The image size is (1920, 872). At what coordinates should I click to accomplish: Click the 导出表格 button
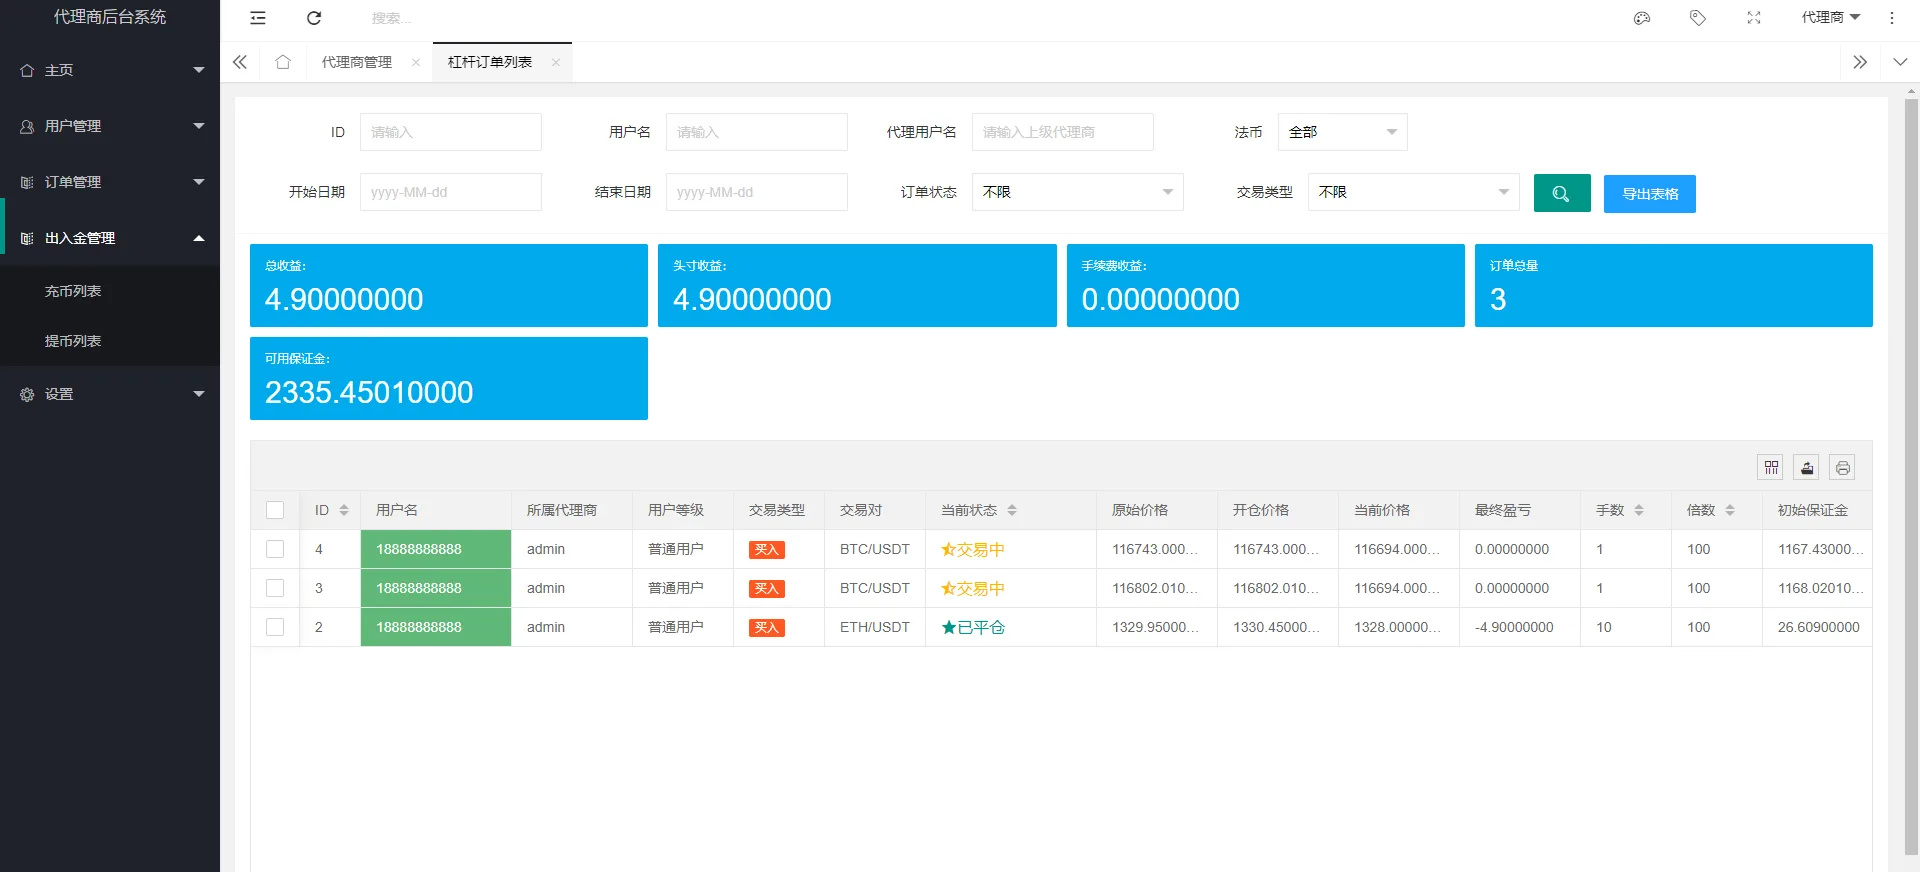[x=1649, y=194]
